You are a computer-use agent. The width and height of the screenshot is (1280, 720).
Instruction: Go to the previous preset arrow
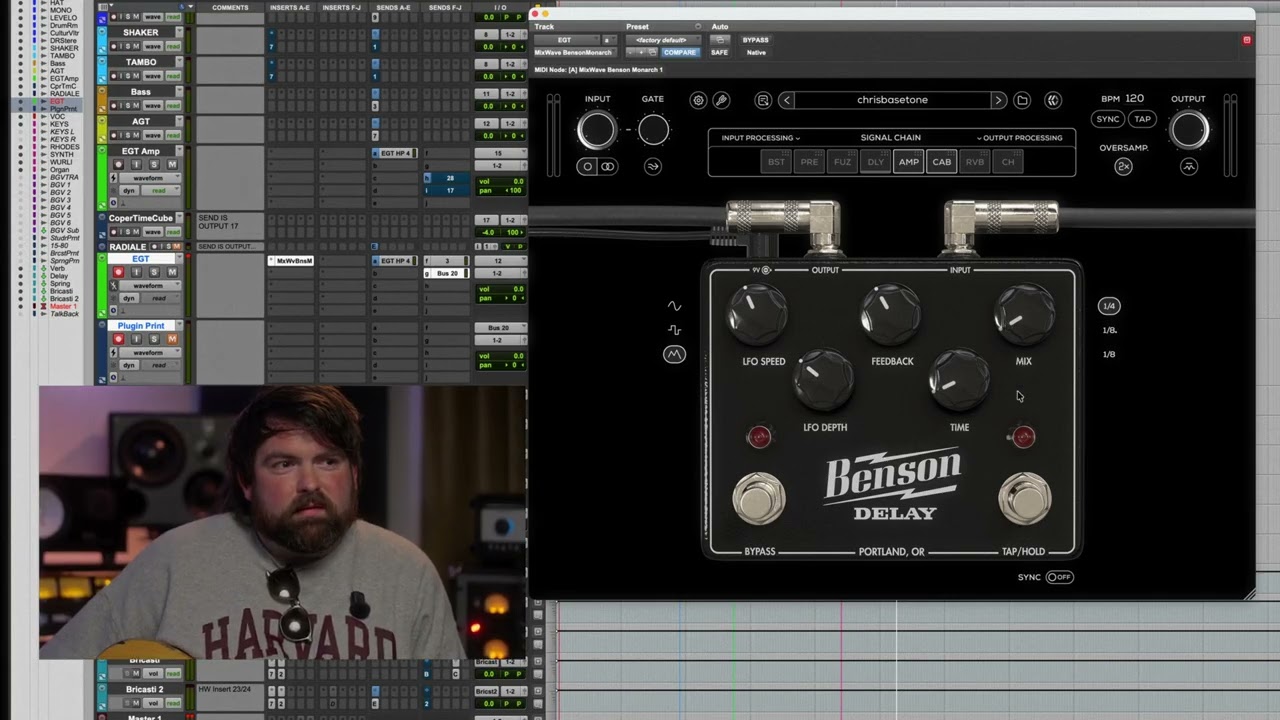pos(787,100)
